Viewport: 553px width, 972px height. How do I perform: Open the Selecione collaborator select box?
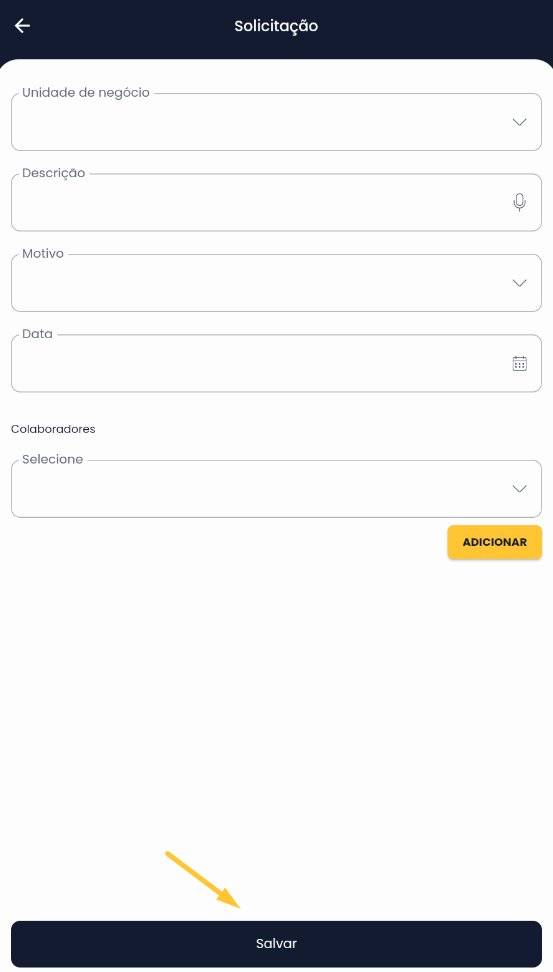(276, 488)
